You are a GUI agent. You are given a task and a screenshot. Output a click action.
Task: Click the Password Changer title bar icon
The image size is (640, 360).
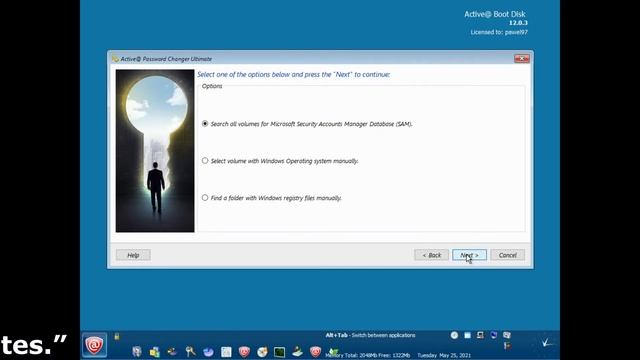click(115, 59)
